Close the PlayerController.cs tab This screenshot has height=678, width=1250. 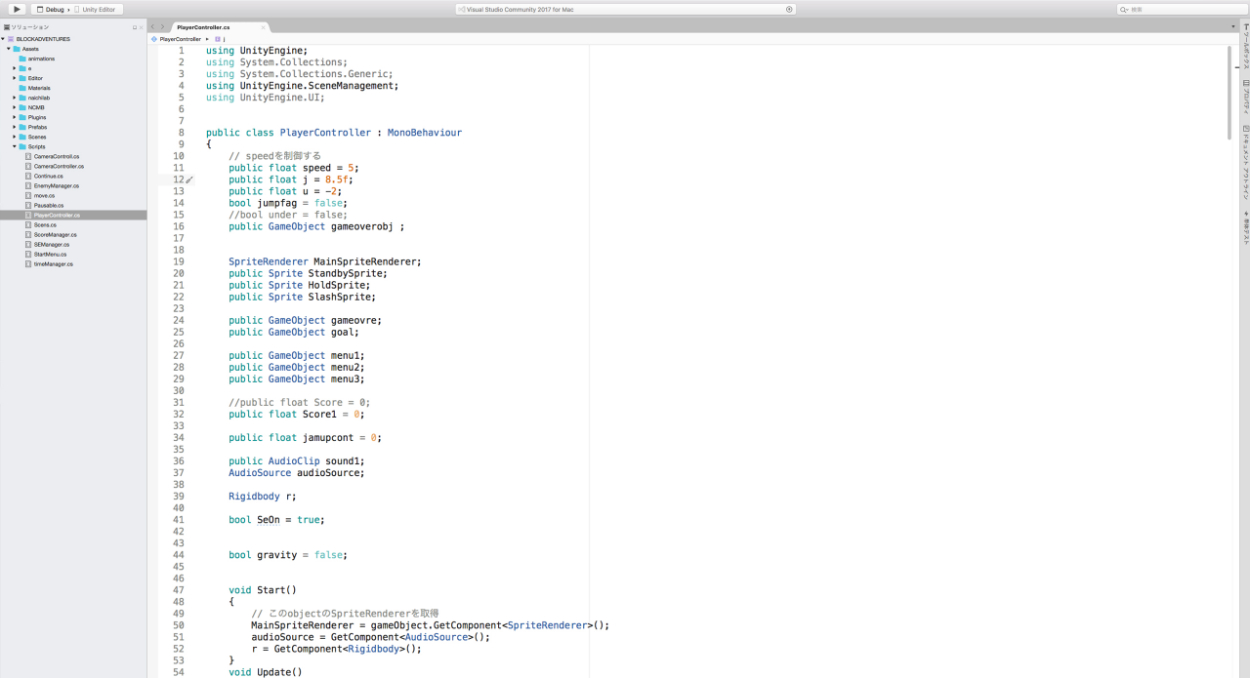tap(262, 27)
